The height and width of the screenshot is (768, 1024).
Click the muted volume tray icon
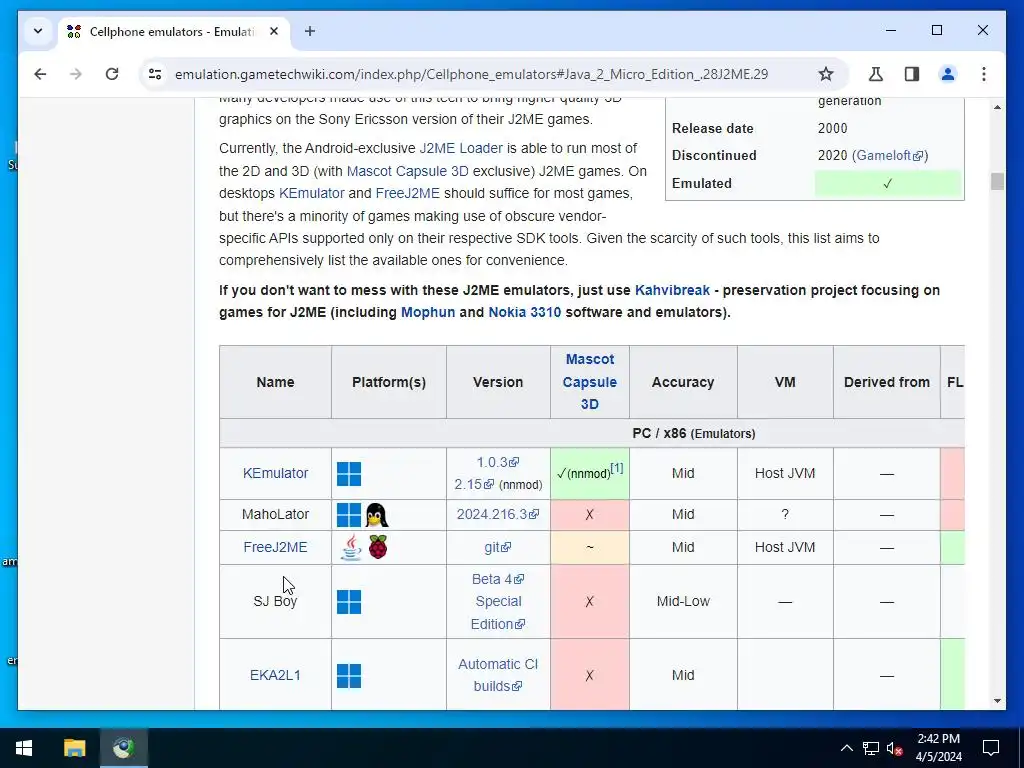(894, 748)
